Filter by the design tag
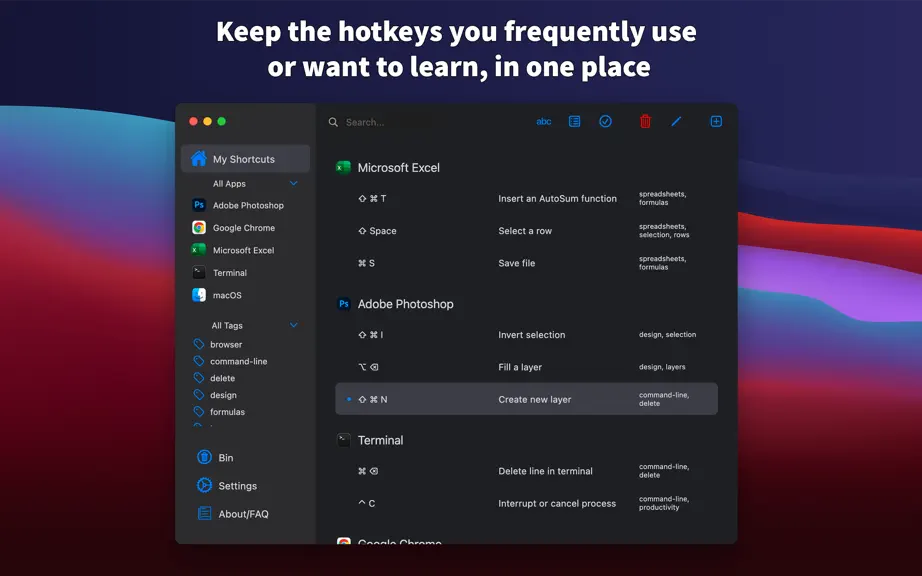922x576 pixels. pos(223,395)
